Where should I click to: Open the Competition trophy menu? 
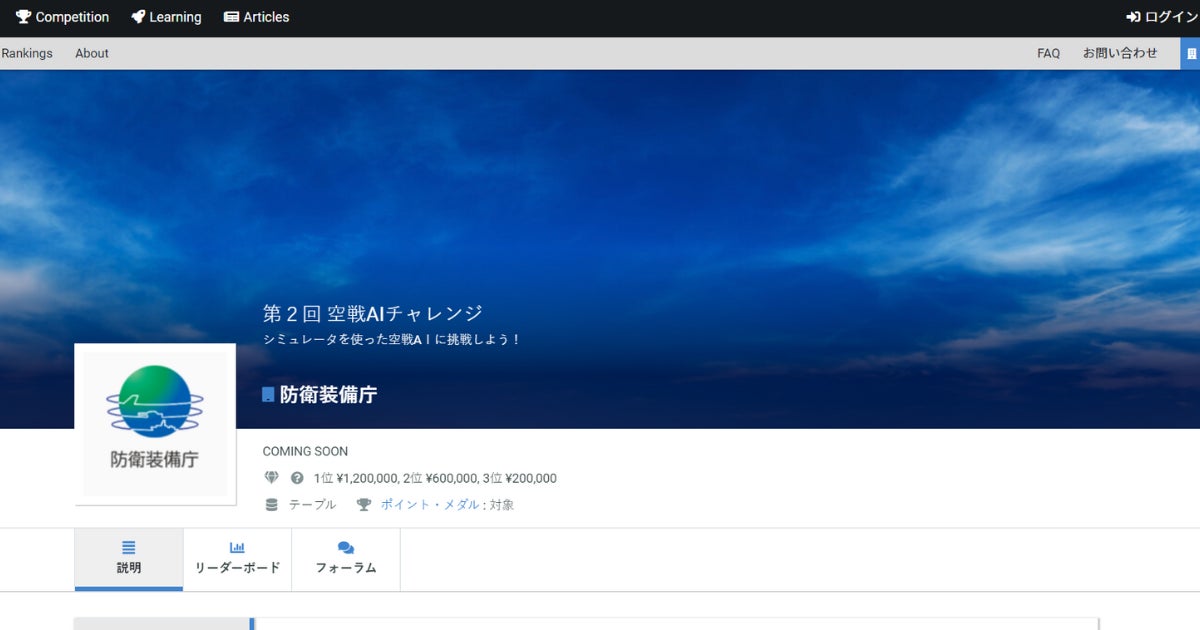coord(62,17)
